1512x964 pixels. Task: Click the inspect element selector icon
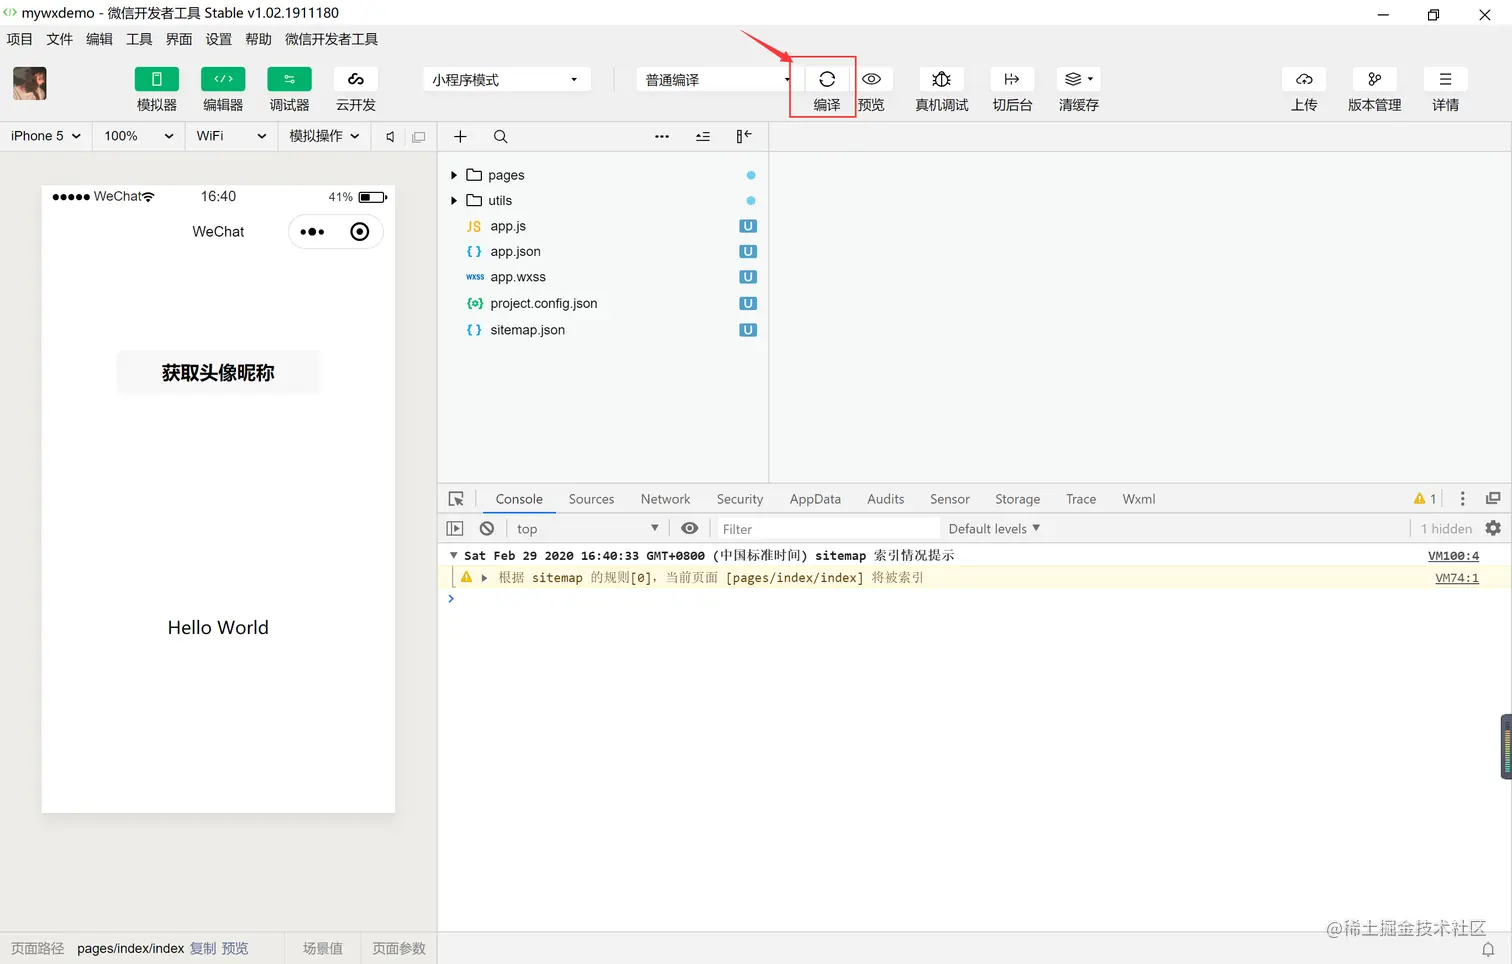456,499
